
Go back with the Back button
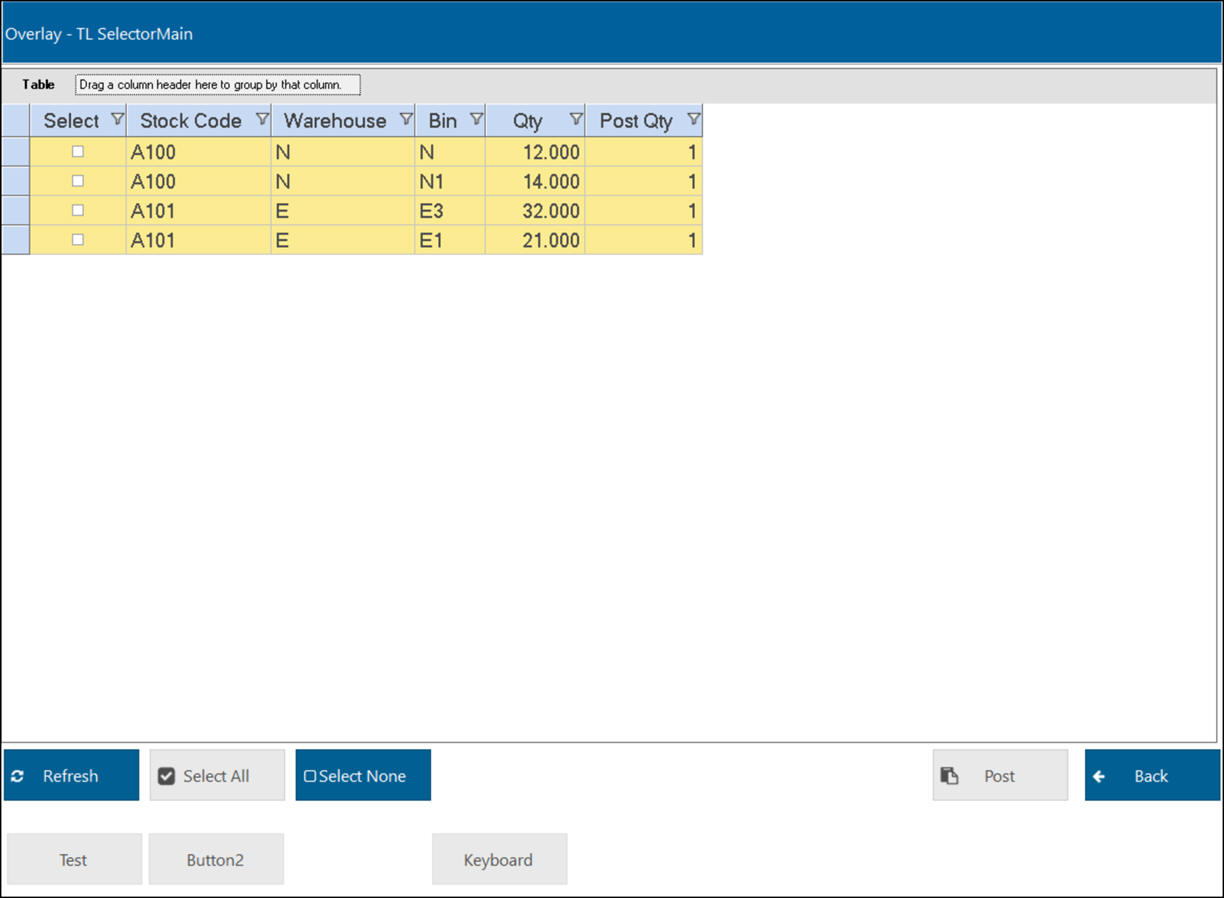tap(1152, 775)
